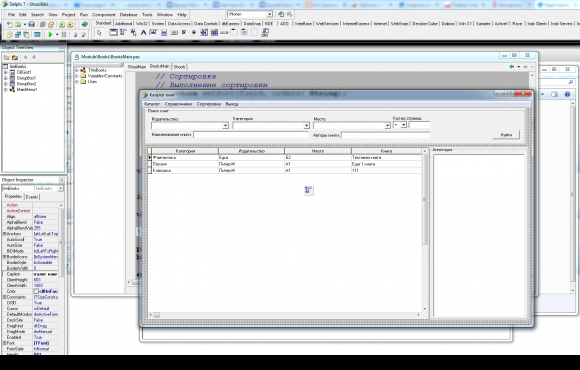Select the ActionList component at palette end

tap(265, 33)
